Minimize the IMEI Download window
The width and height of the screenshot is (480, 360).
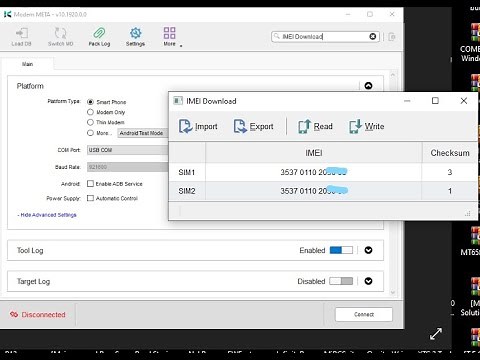[407, 101]
